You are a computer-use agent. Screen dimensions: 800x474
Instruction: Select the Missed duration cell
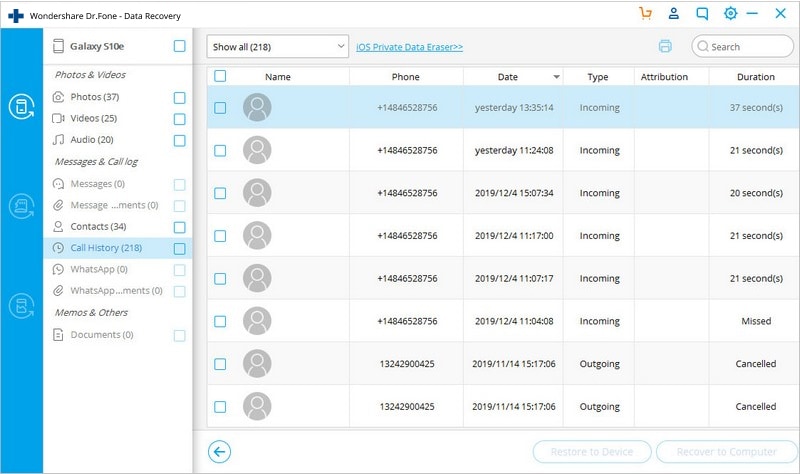click(x=756, y=321)
